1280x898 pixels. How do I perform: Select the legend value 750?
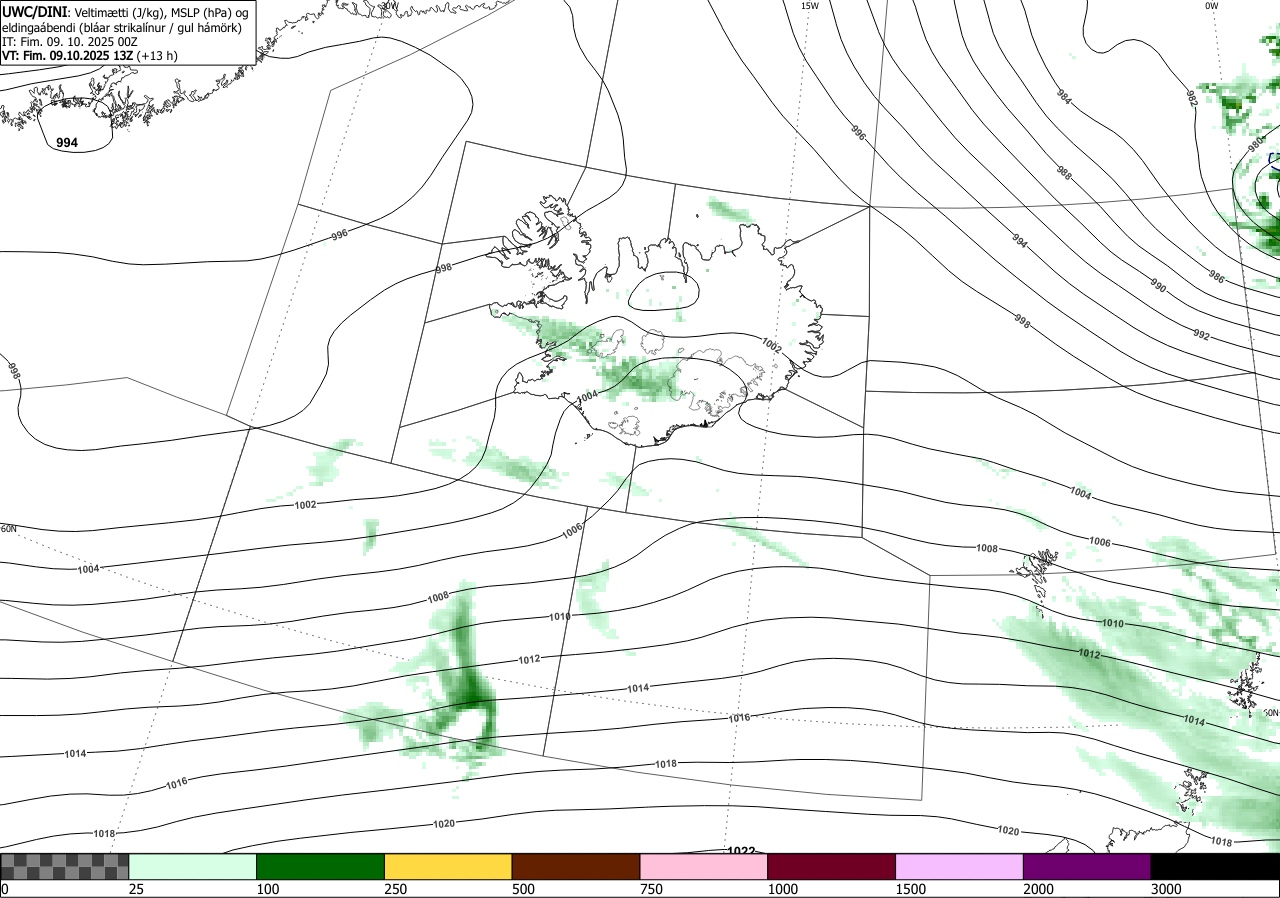pyautogui.click(x=652, y=889)
